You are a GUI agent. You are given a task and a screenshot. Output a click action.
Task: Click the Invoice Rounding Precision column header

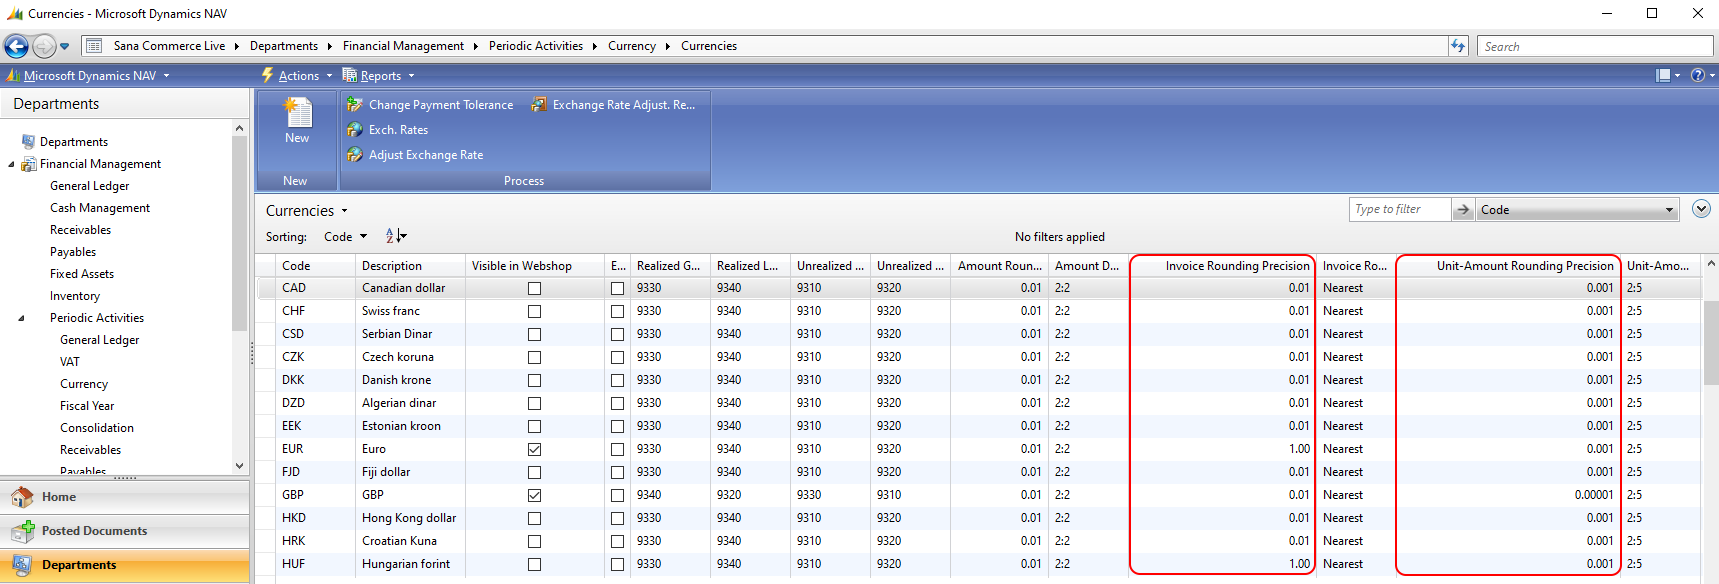coord(1223,266)
